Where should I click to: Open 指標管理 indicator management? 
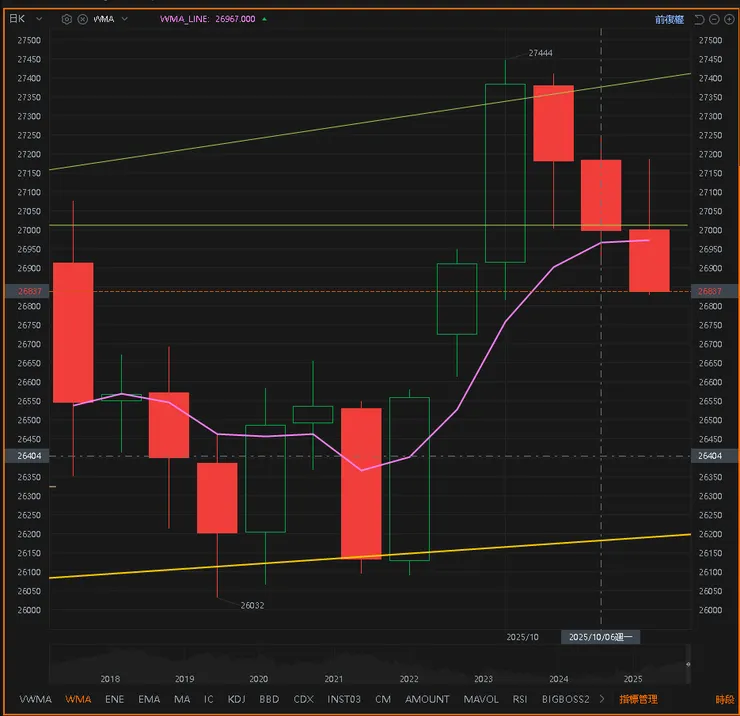(x=638, y=699)
